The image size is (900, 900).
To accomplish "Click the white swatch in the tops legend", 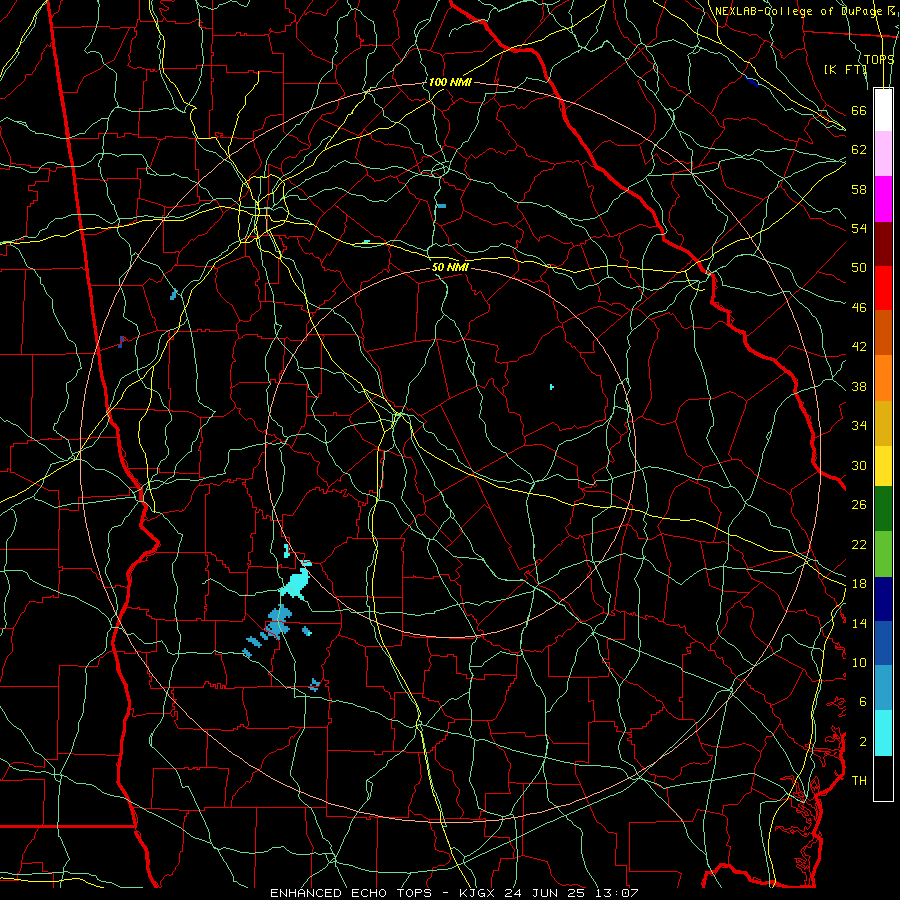I will 883,110.
